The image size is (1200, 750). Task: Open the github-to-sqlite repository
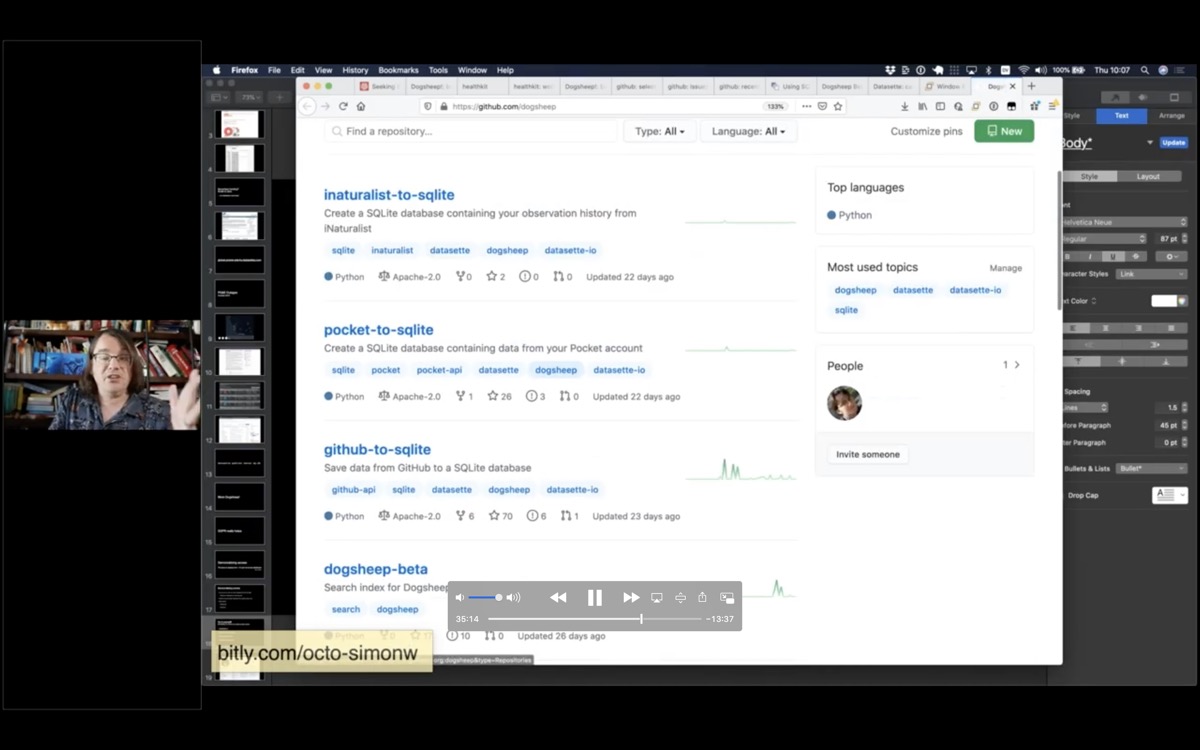coord(378,450)
